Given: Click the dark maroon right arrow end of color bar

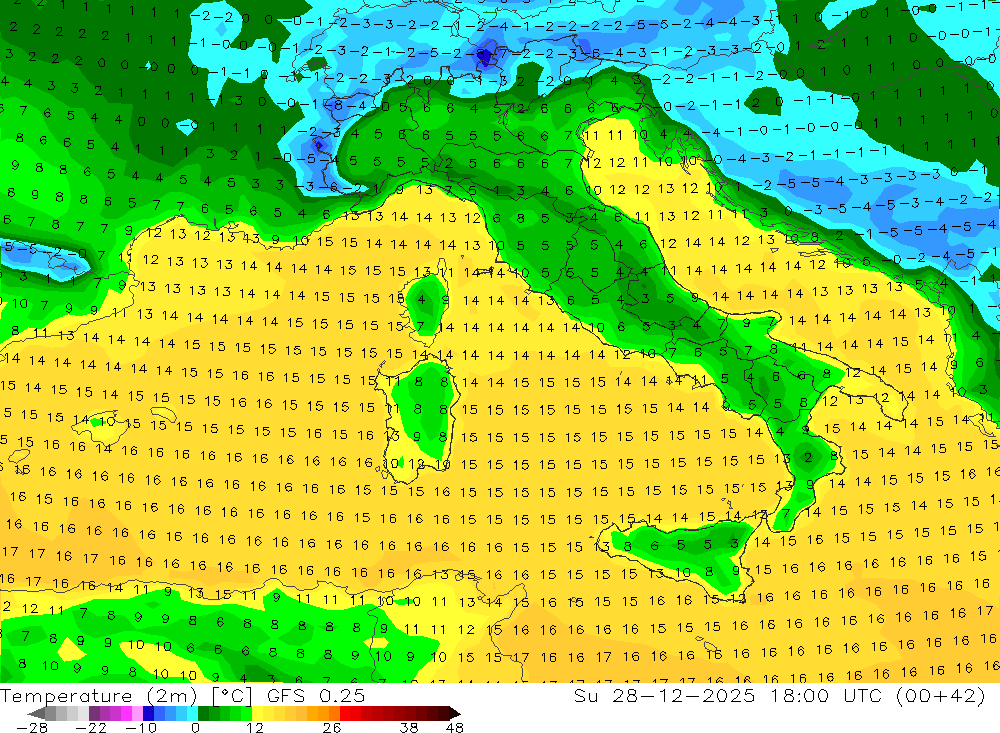Looking at the screenshot, I should [x=455, y=714].
